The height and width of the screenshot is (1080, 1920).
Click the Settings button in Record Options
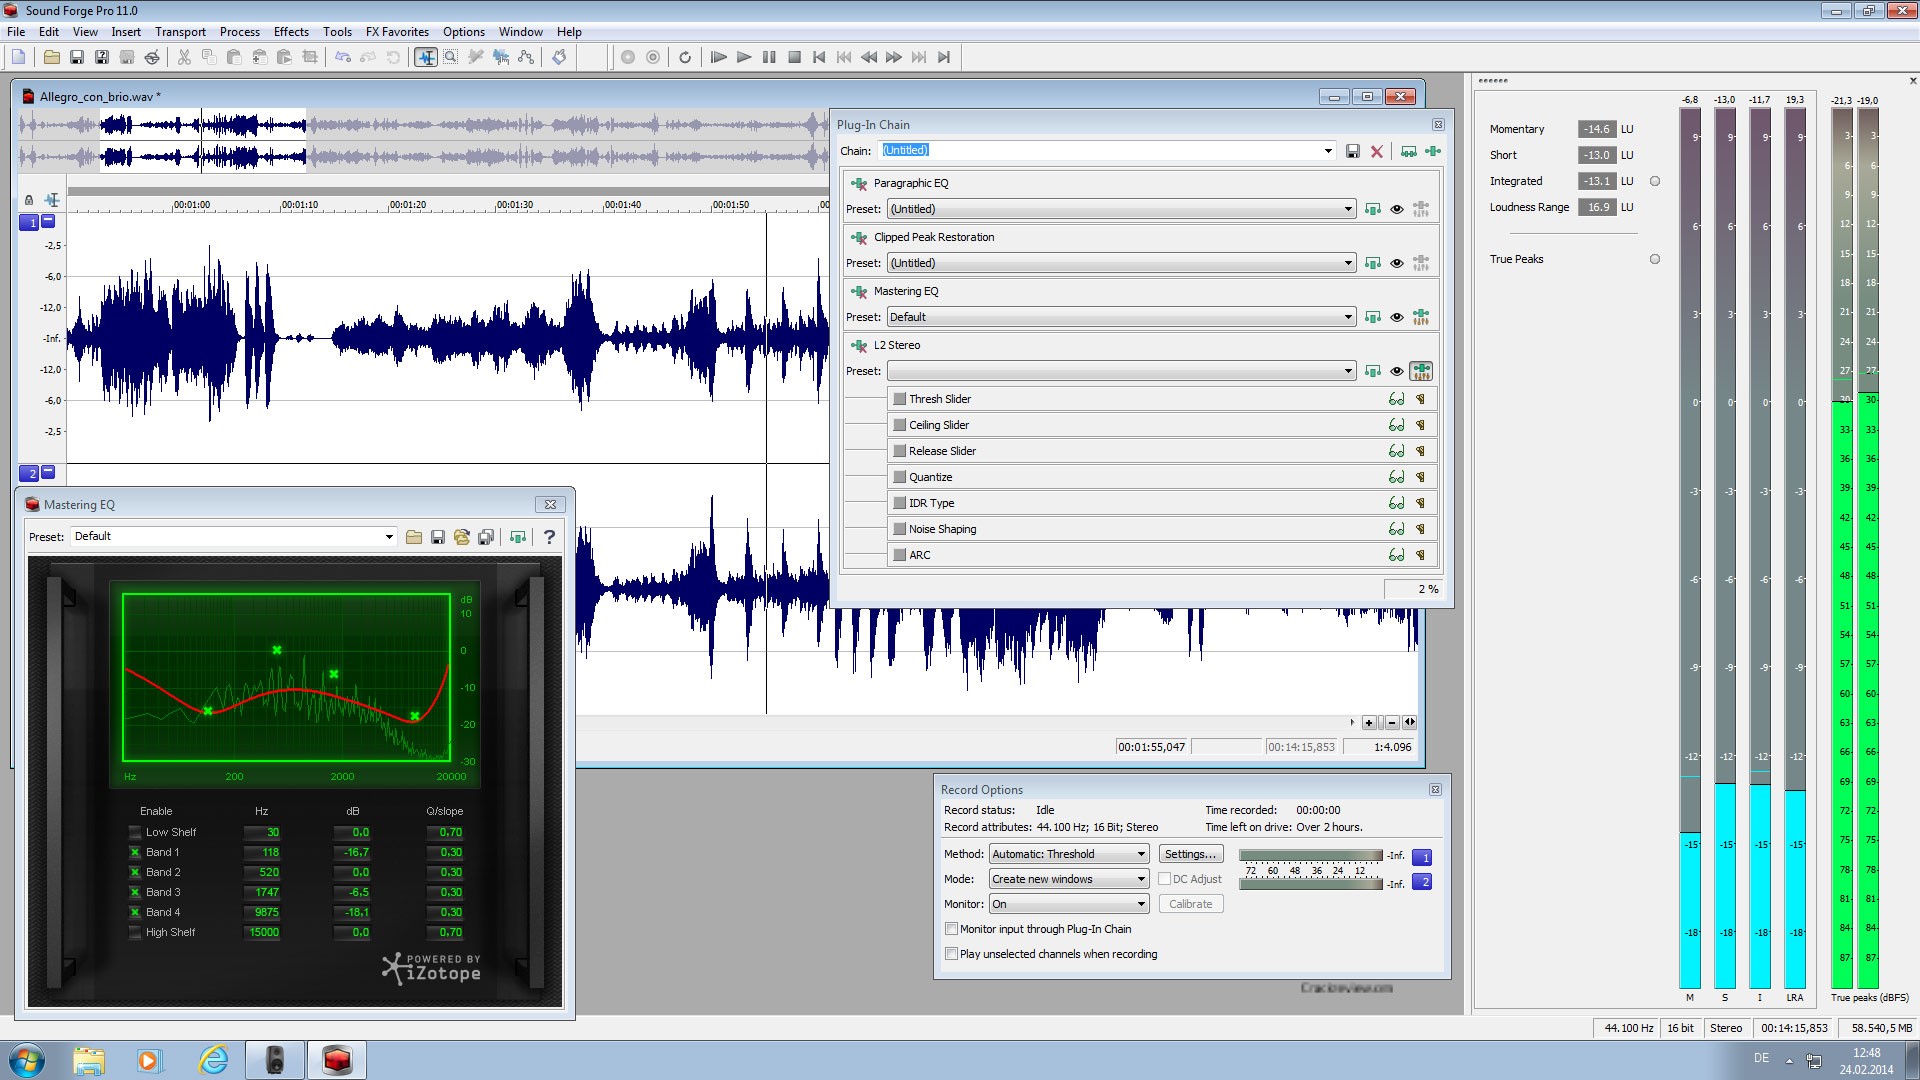point(1188,855)
